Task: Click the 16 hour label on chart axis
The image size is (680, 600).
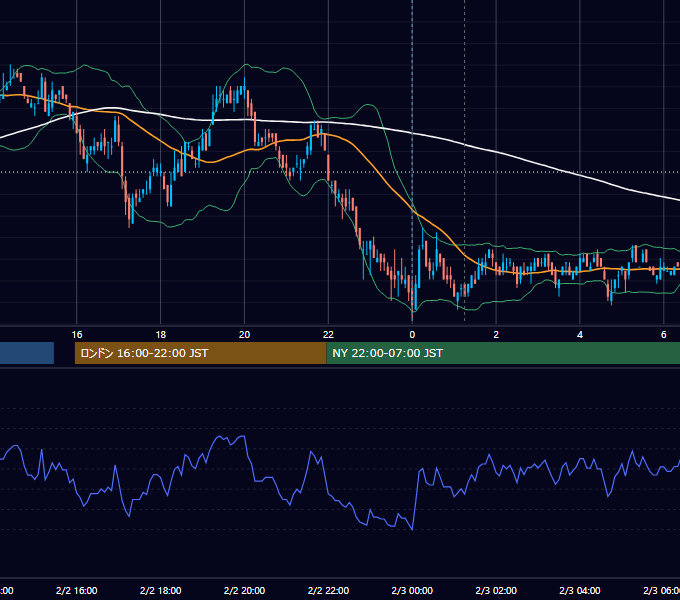Action: point(77,334)
